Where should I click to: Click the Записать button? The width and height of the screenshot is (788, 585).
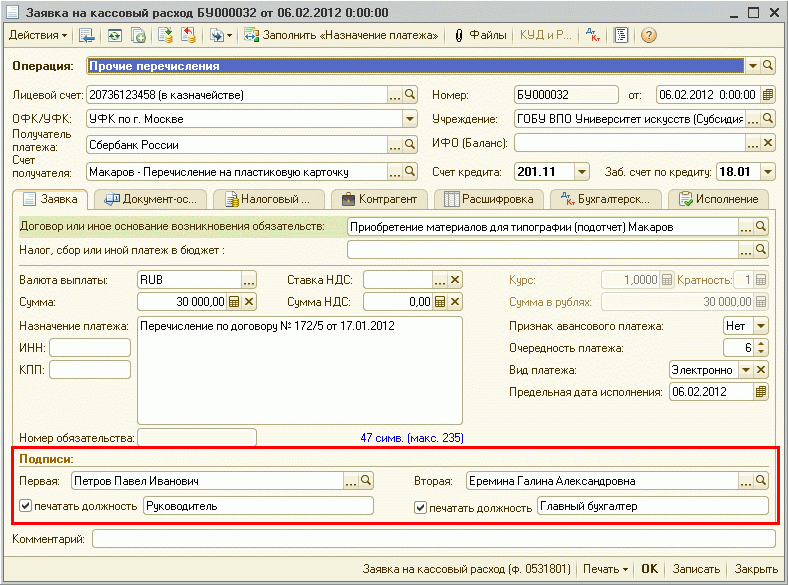click(696, 569)
